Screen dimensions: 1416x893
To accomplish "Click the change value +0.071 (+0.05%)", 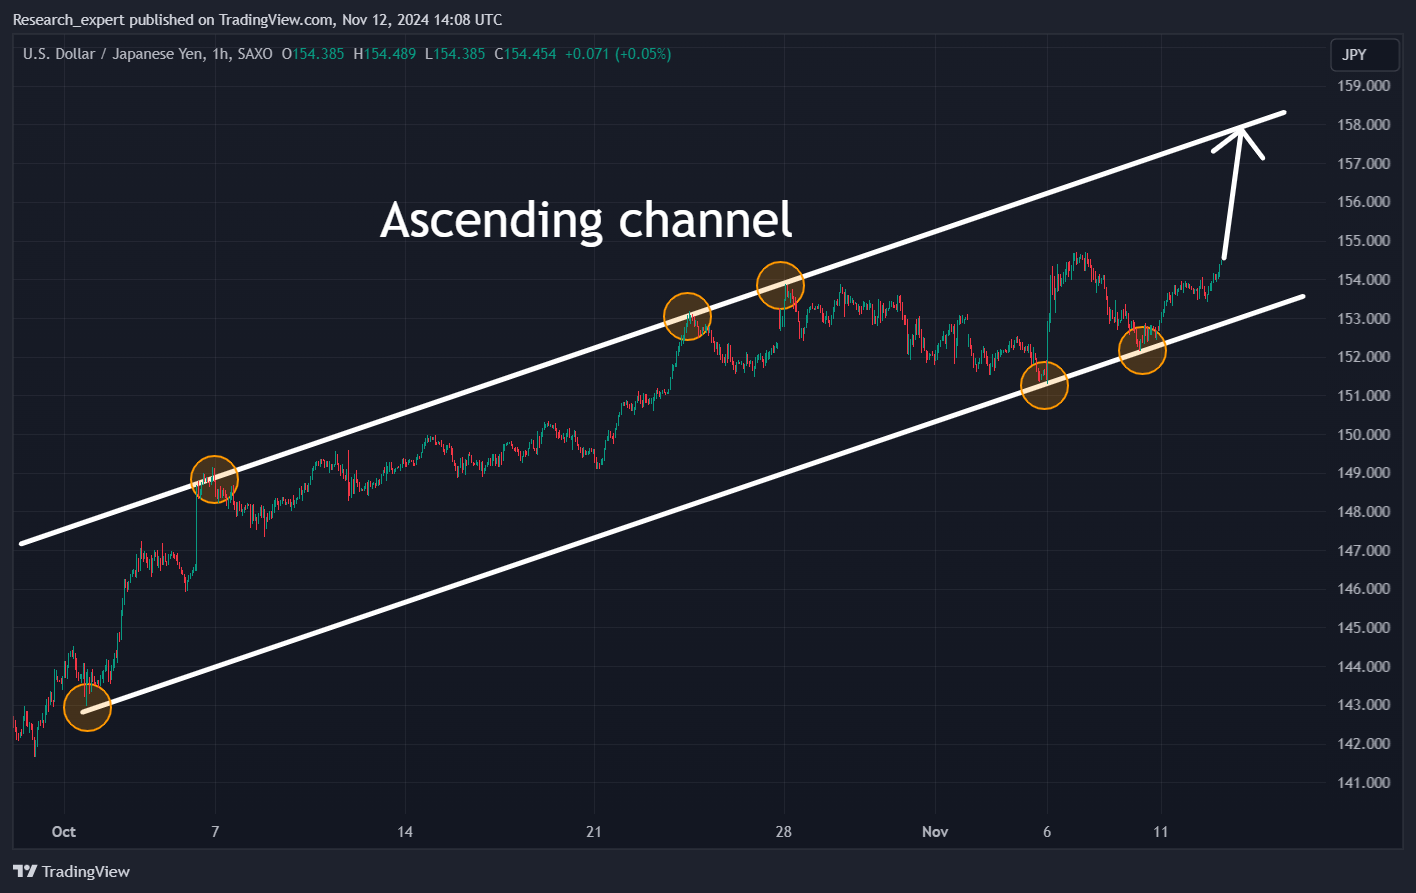I will [x=618, y=54].
